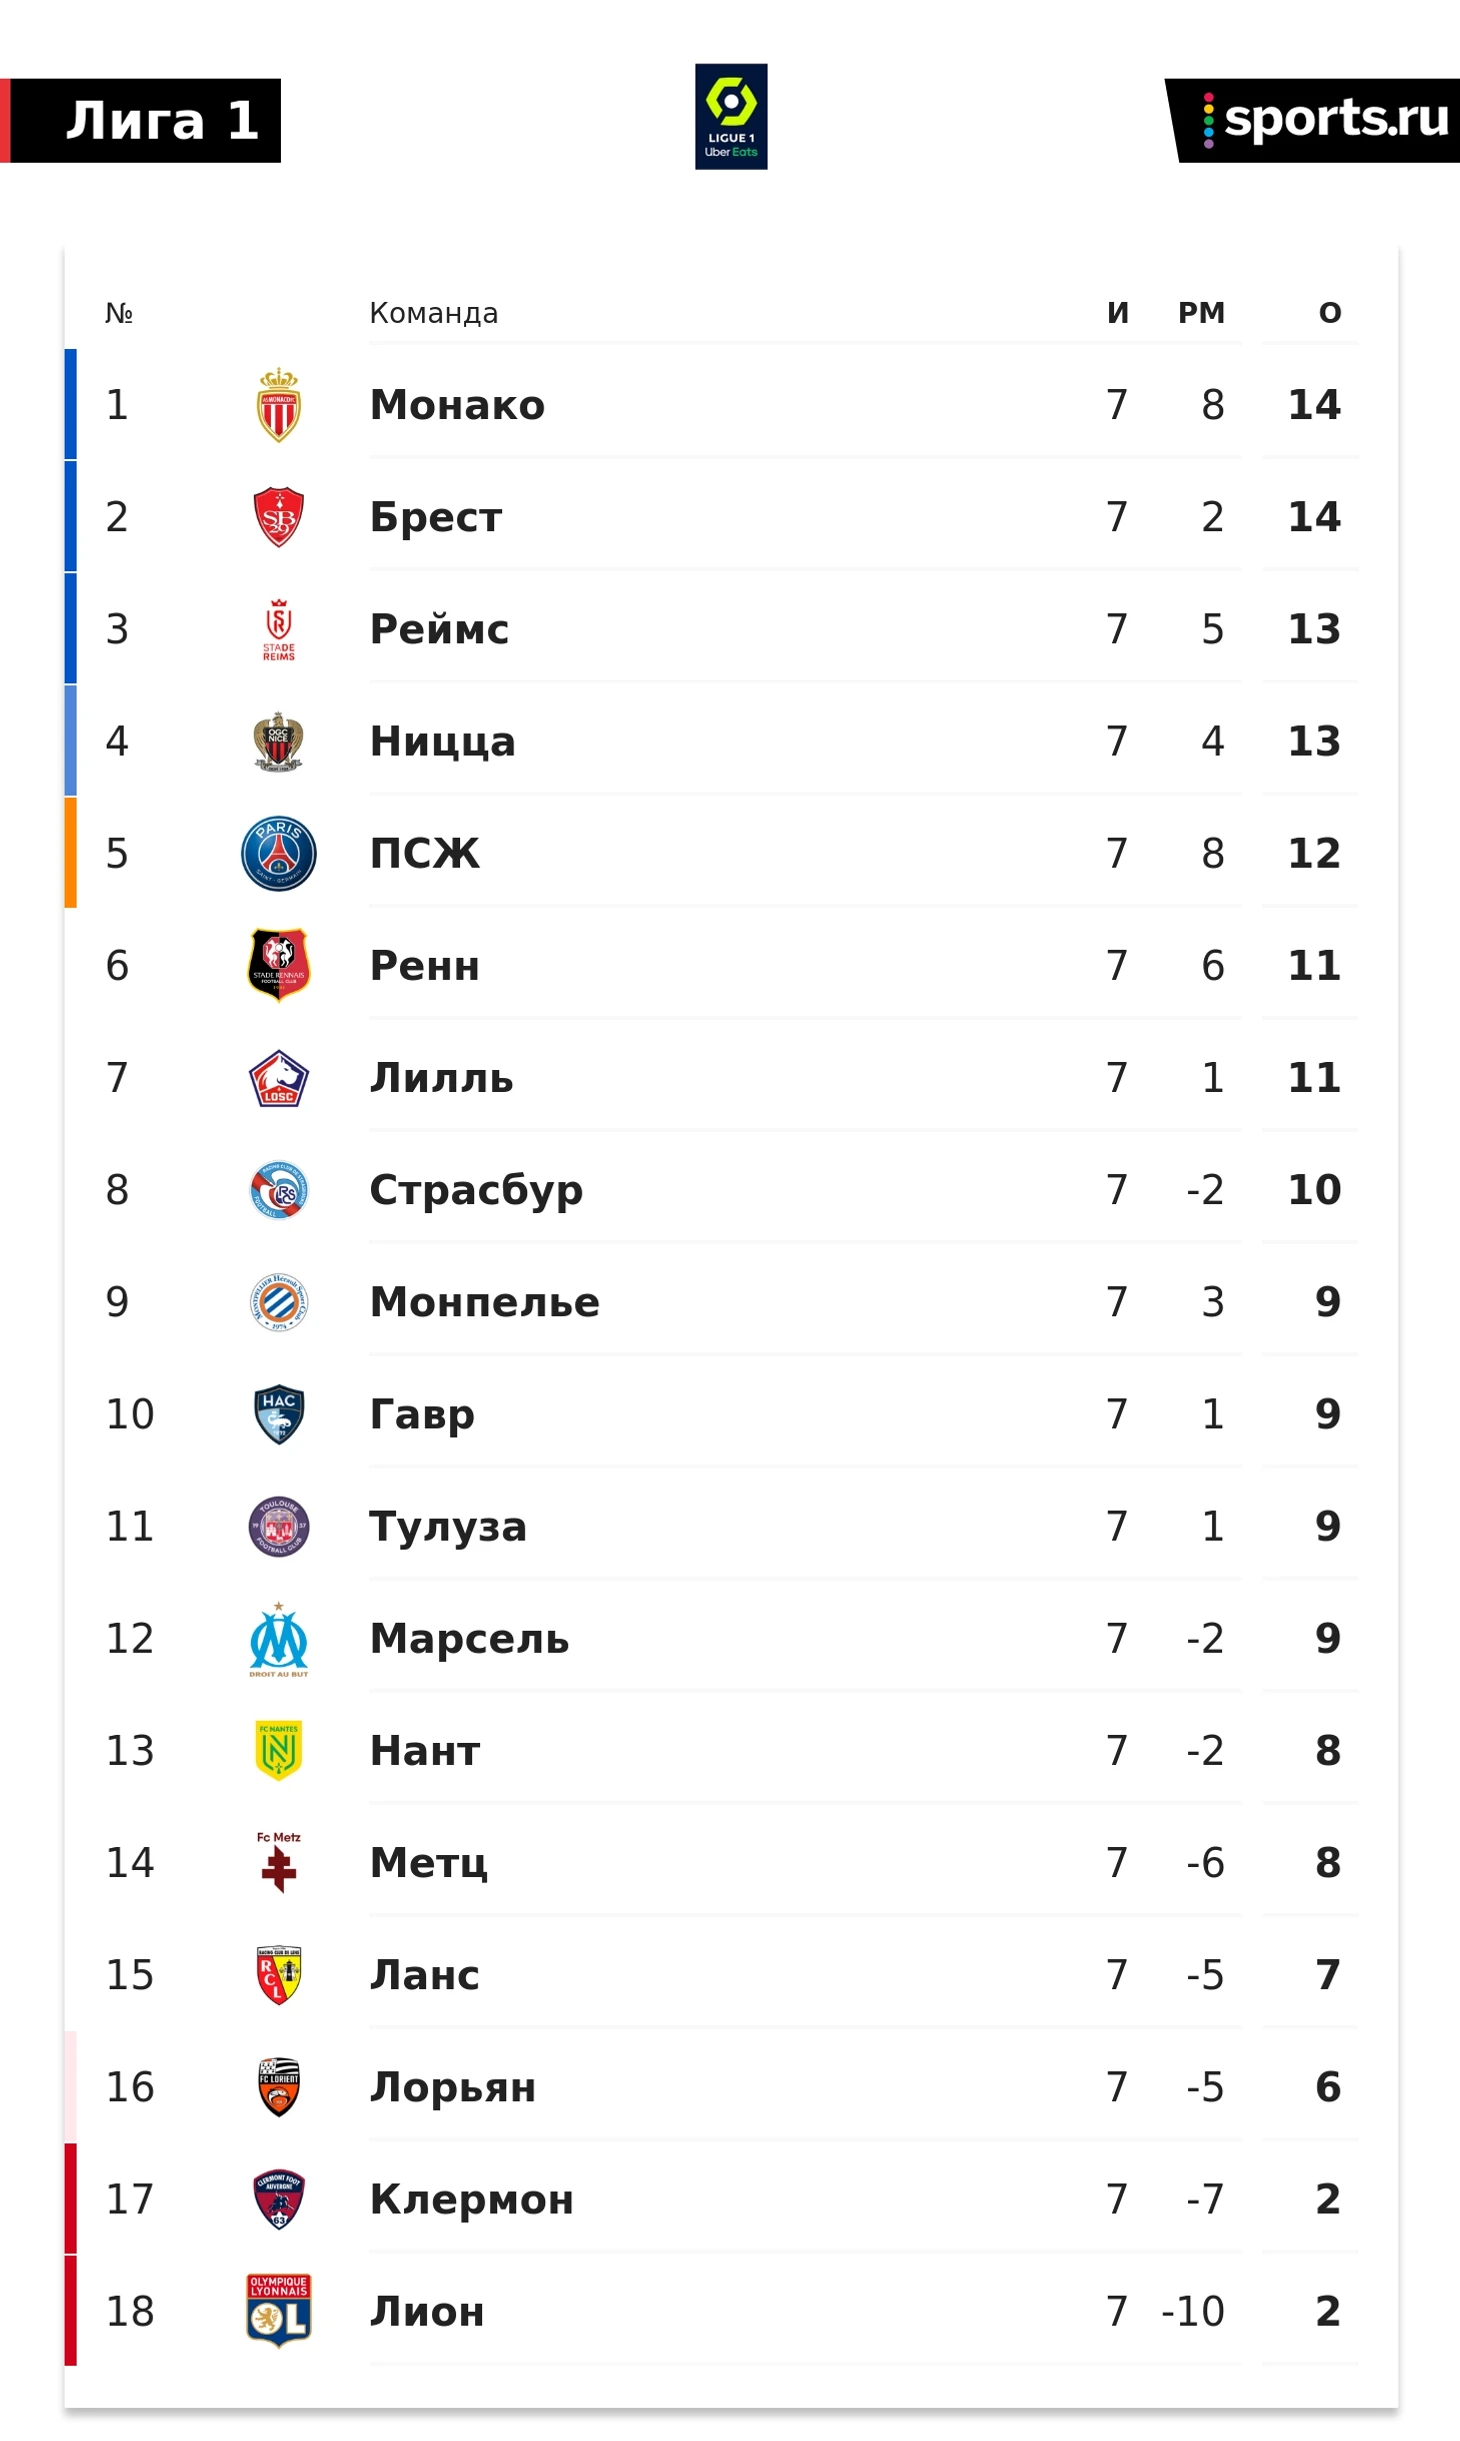The image size is (1460, 2441).
Task: Click the О points column header
Action: click(1329, 313)
